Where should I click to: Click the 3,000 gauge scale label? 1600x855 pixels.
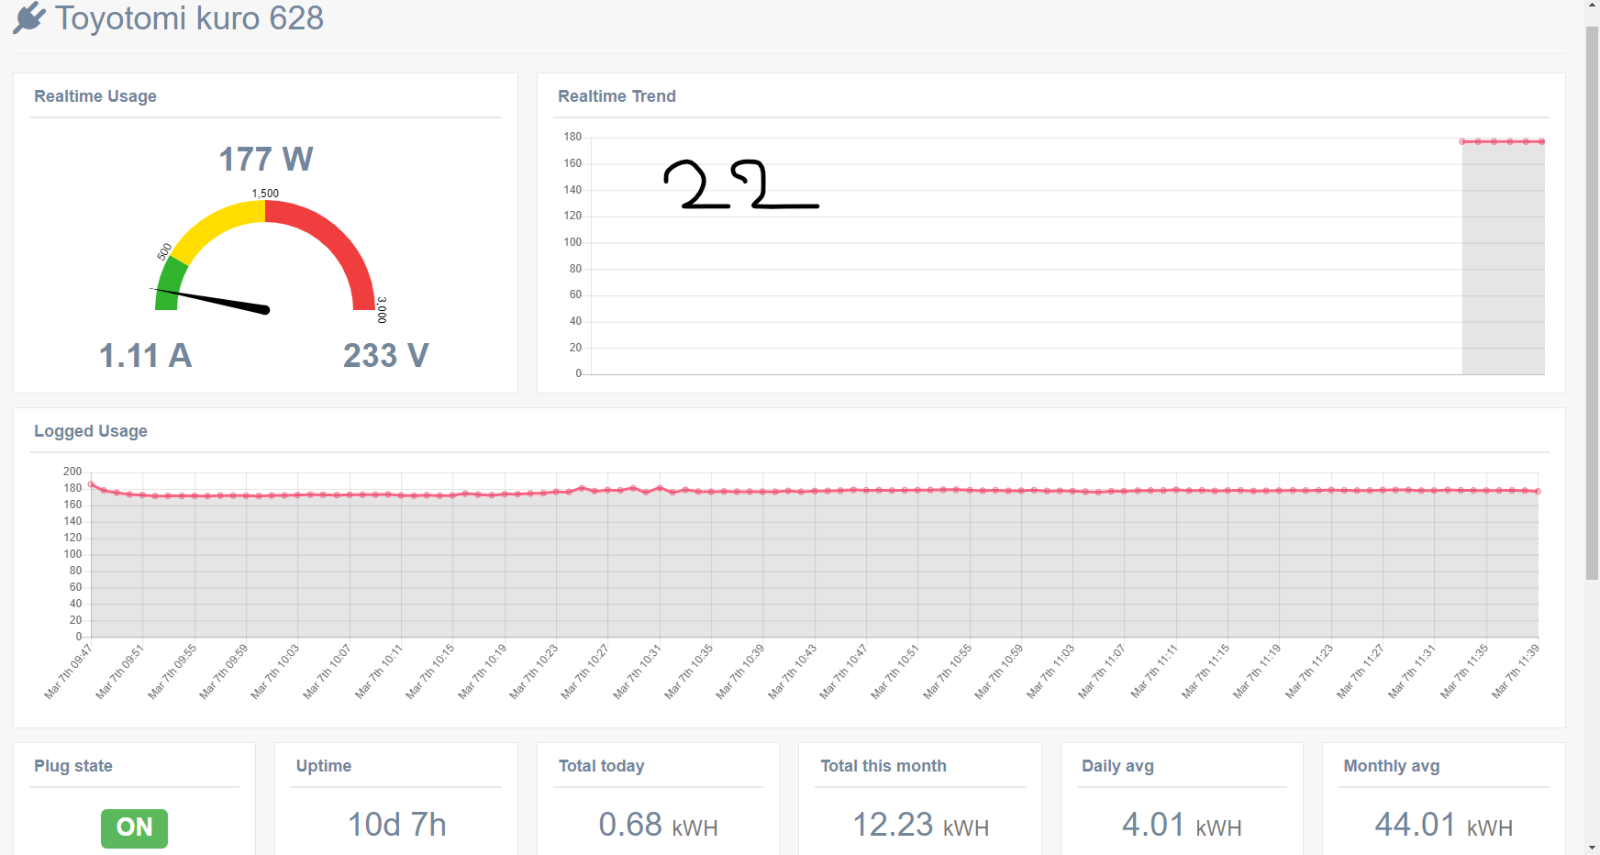coord(382,310)
